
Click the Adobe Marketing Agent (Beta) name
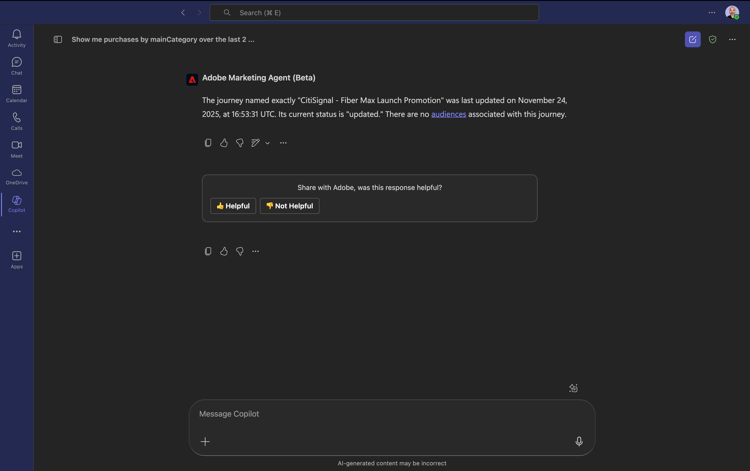[259, 77]
